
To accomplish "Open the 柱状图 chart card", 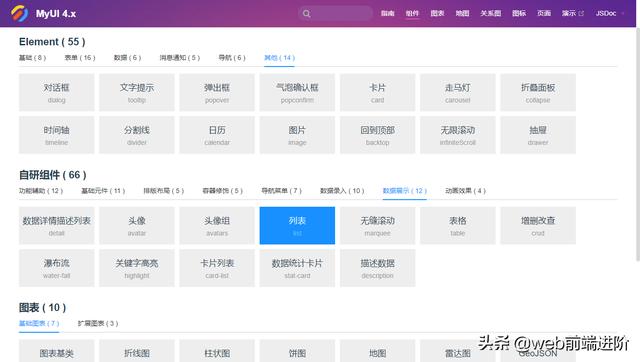I will coord(217,351).
